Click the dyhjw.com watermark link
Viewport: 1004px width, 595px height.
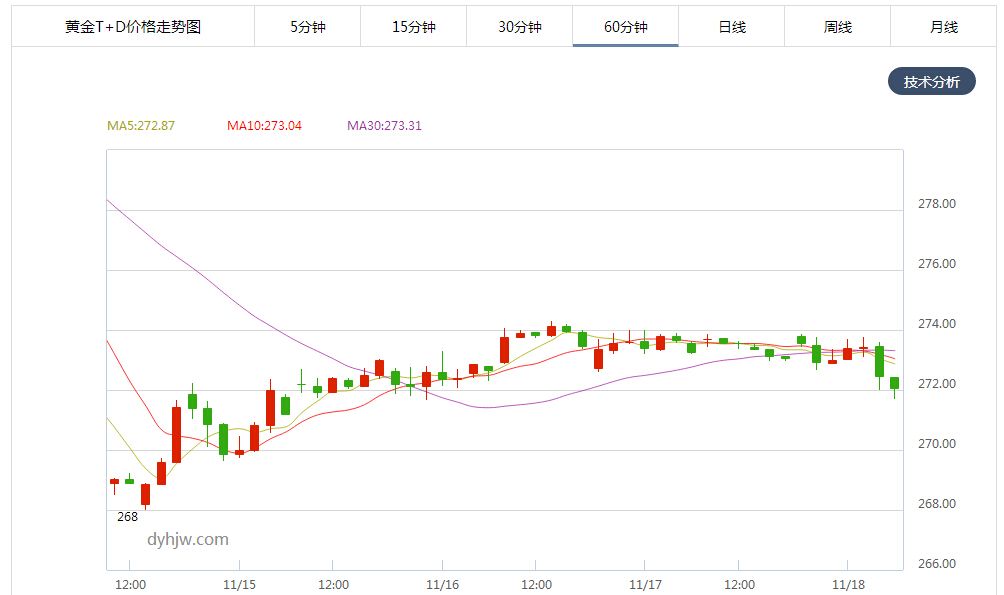[186, 538]
